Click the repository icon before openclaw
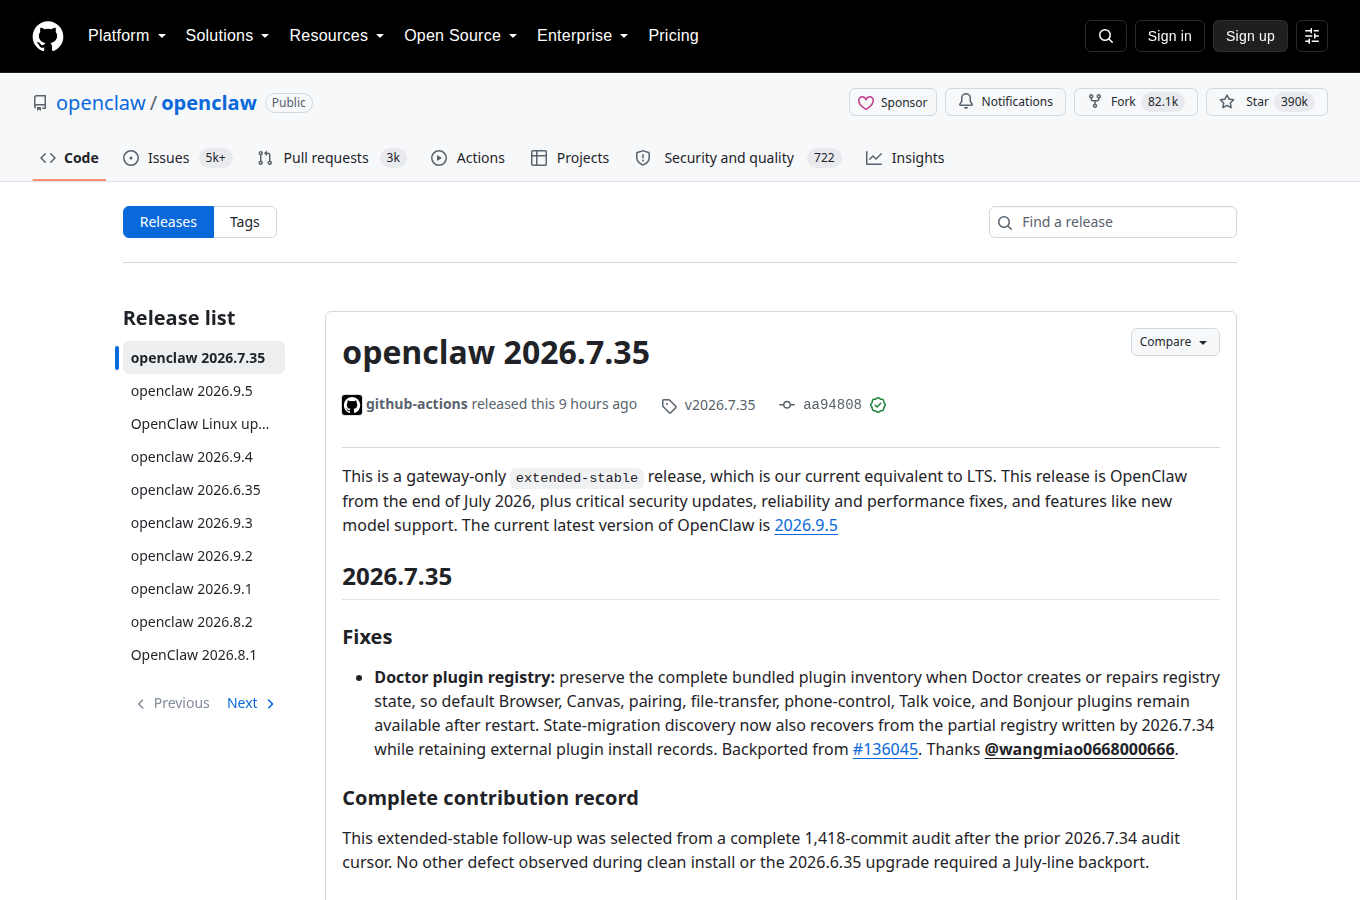 pos(40,103)
